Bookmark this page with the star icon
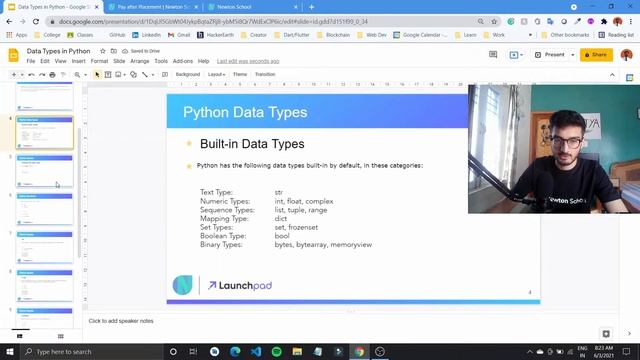The width and height of the screenshot is (640, 360). [x=494, y=21]
